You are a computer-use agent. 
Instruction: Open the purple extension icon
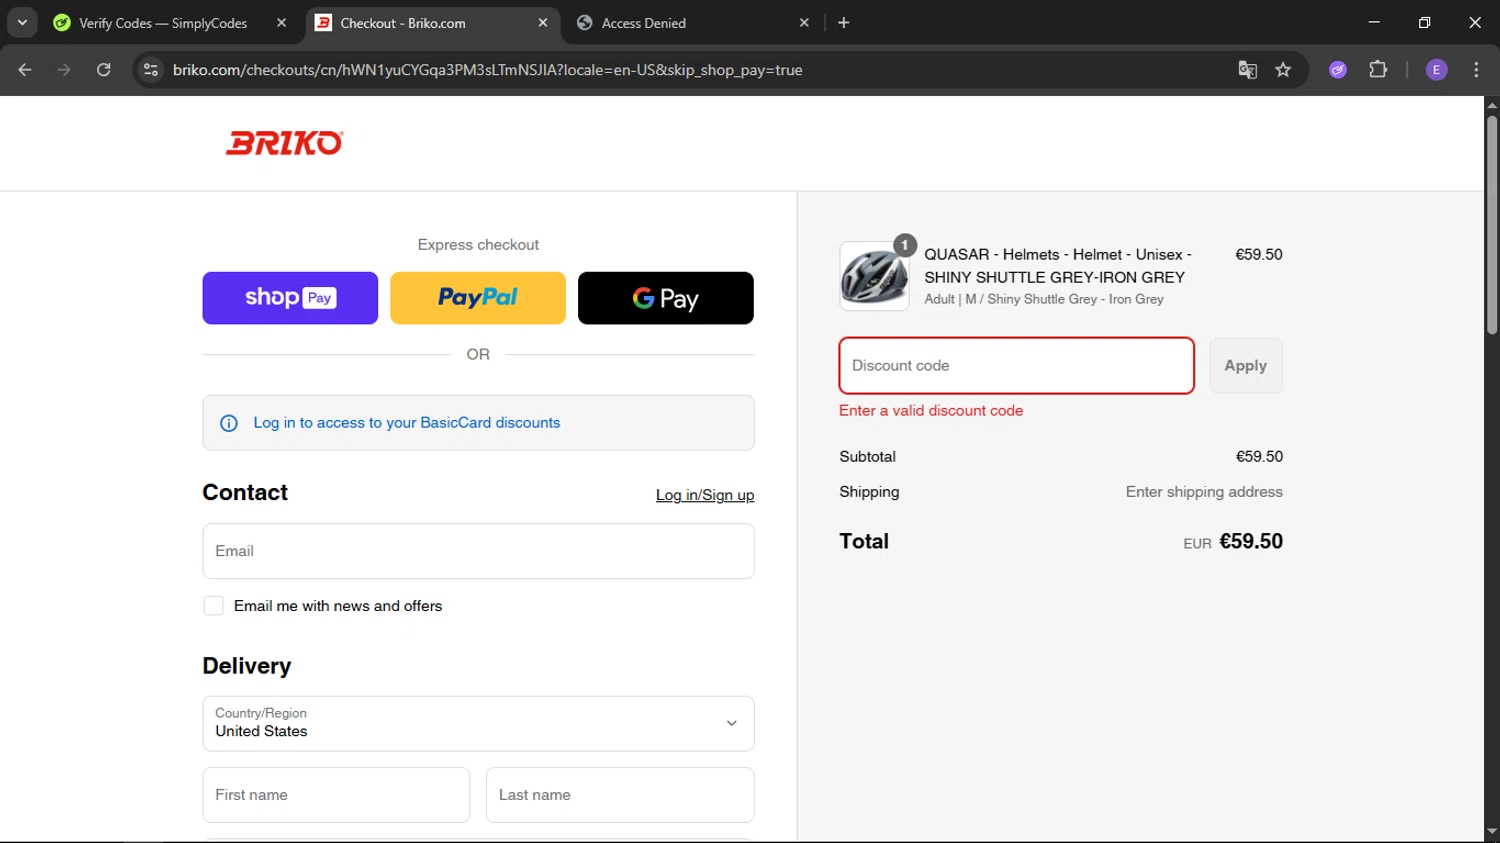point(1338,70)
